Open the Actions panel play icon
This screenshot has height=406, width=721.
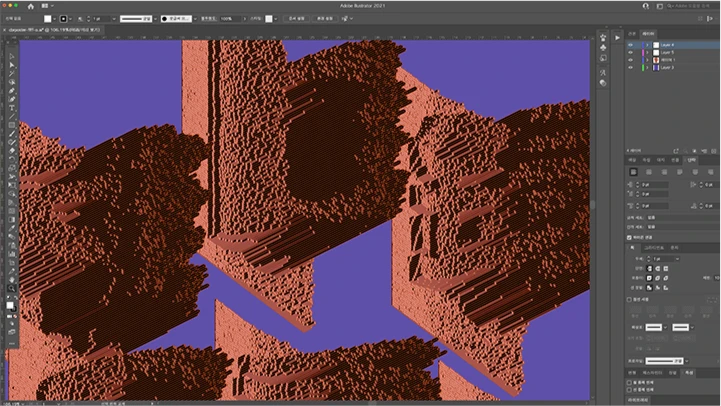pyautogui.click(x=617, y=38)
